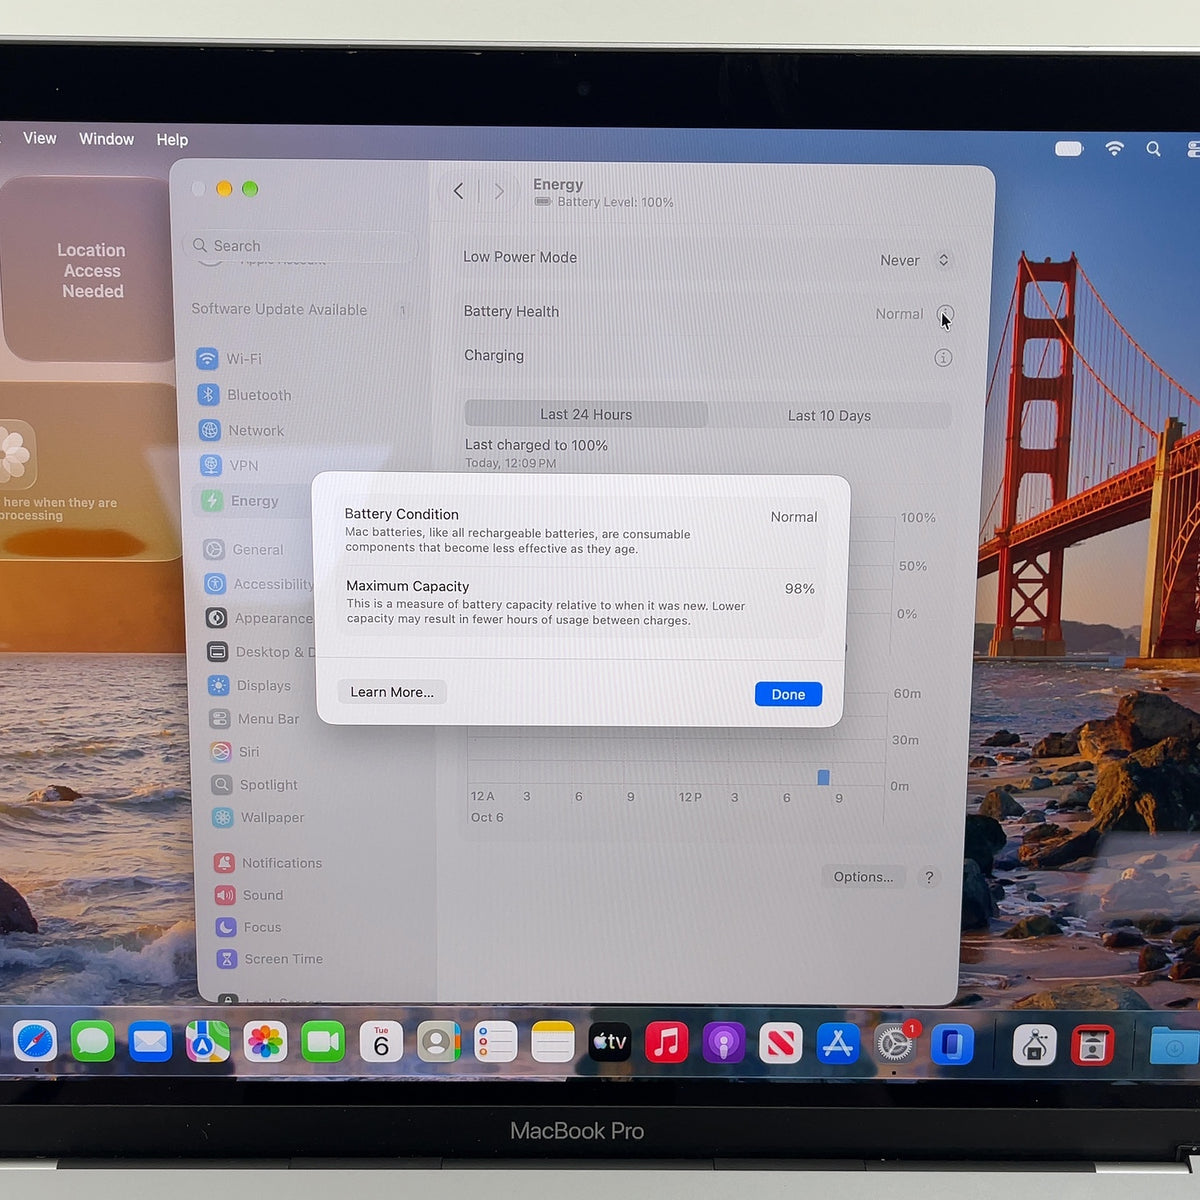Screen dimensions: 1200x1200
Task: Click the question mark help button
Action: pos(929,877)
